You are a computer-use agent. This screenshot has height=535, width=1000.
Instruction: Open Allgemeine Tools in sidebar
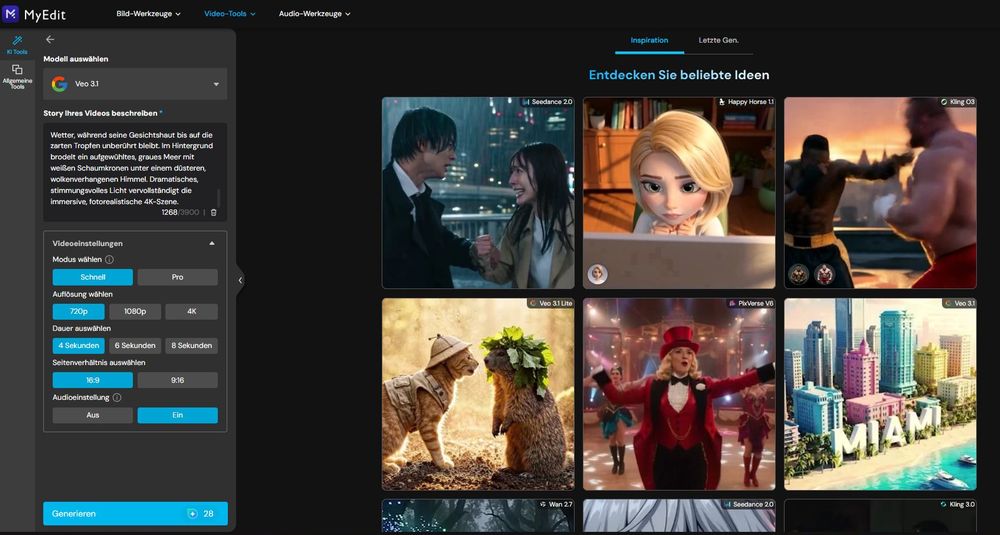[17, 76]
